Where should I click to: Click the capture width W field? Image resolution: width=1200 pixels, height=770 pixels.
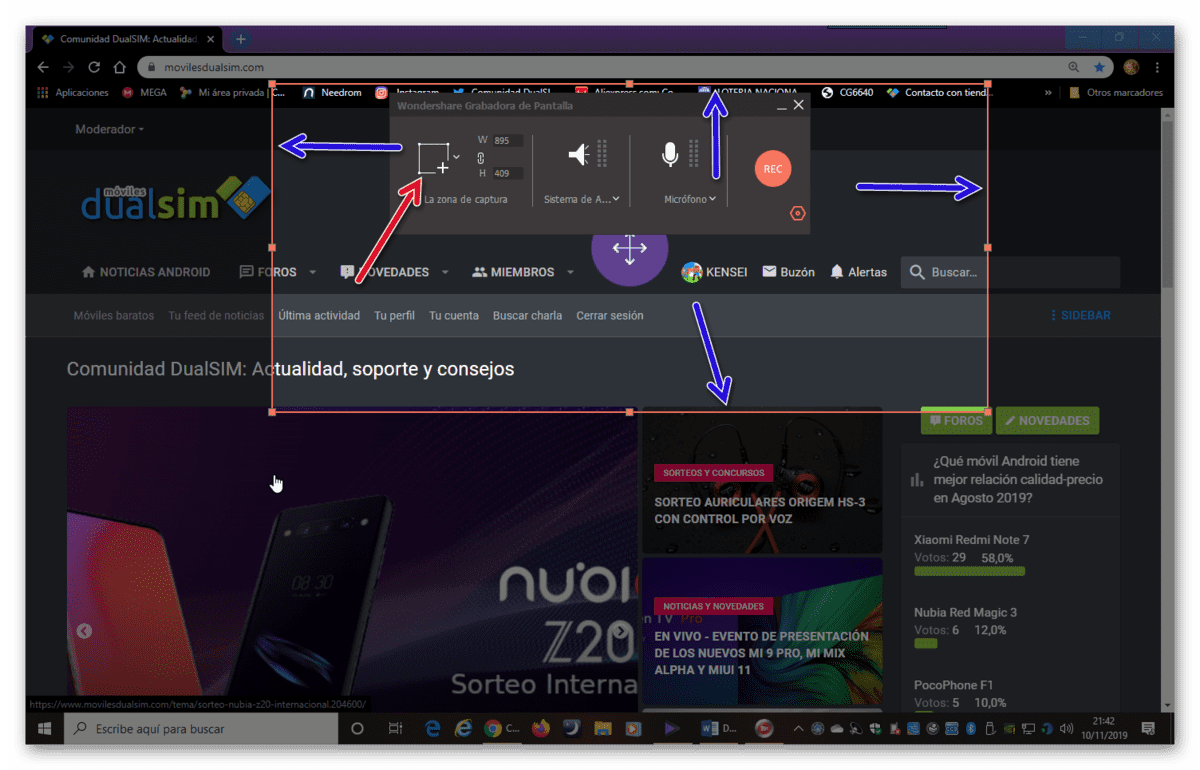click(x=508, y=140)
